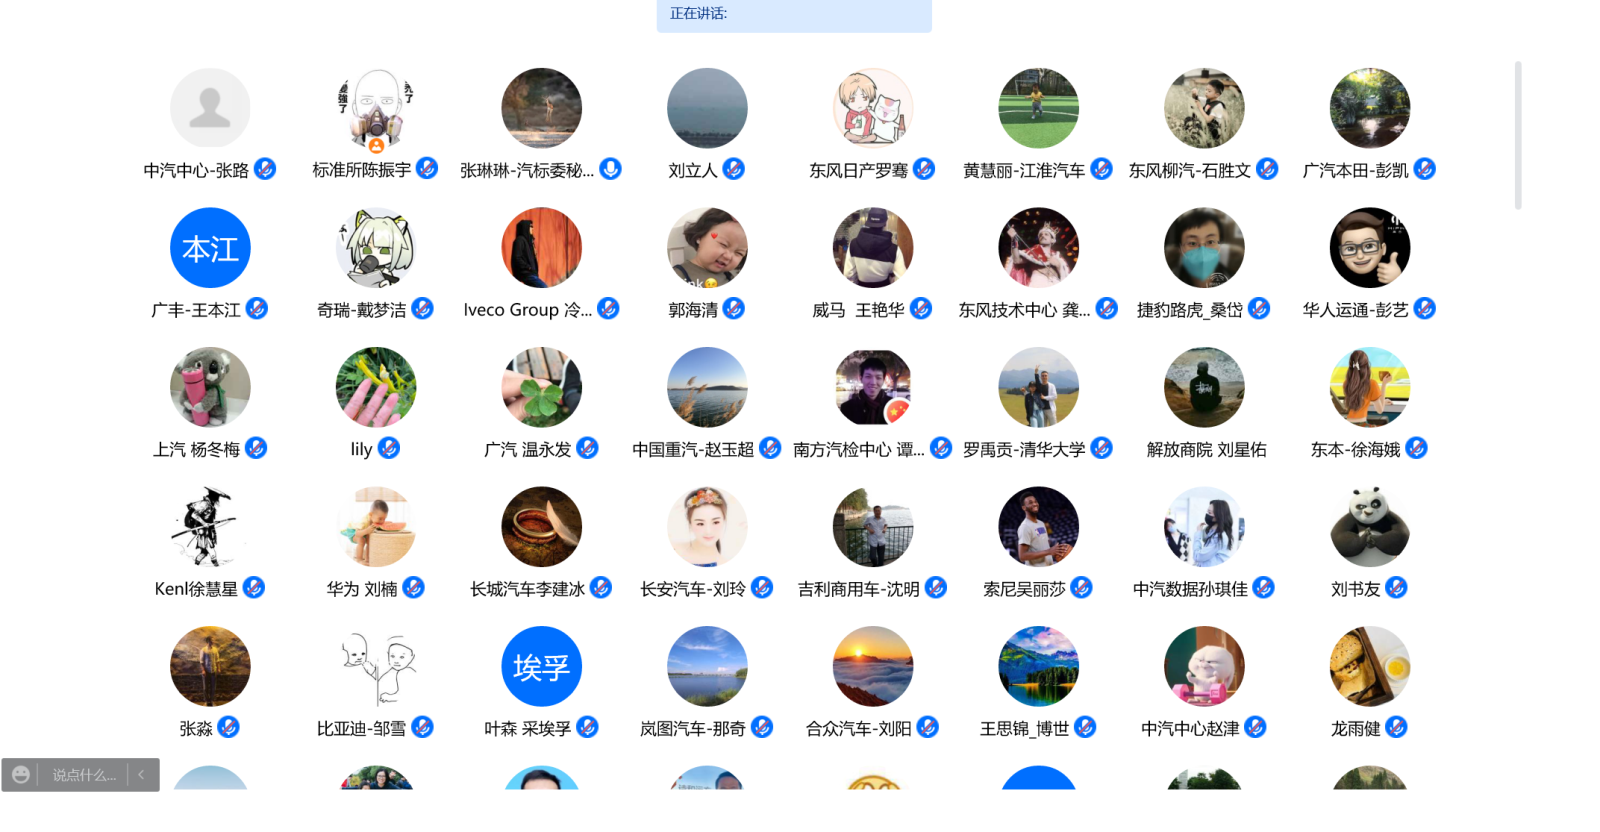Click the muted mic icon beside 叶森 采埃孚
1600x832 pixels.
point(588,727)
